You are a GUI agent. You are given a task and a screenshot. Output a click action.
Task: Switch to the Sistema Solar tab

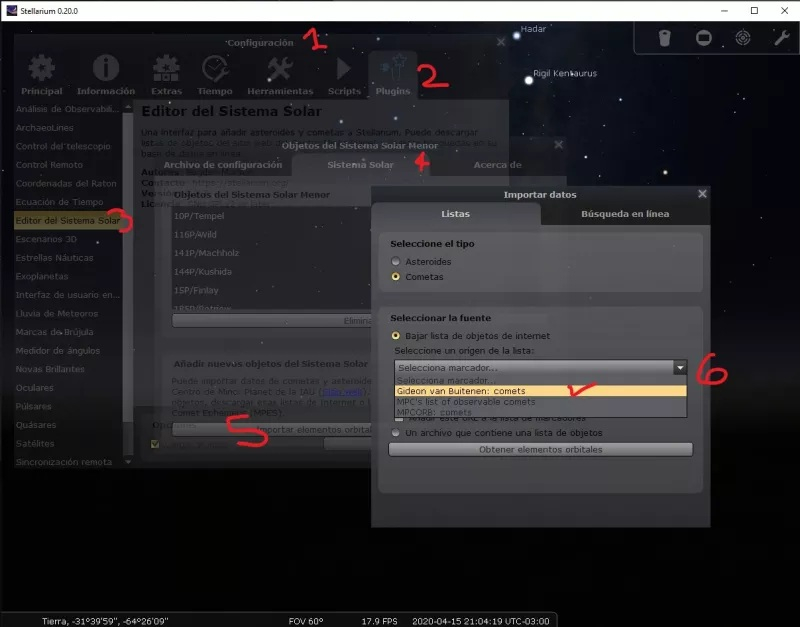pos(360,165)
